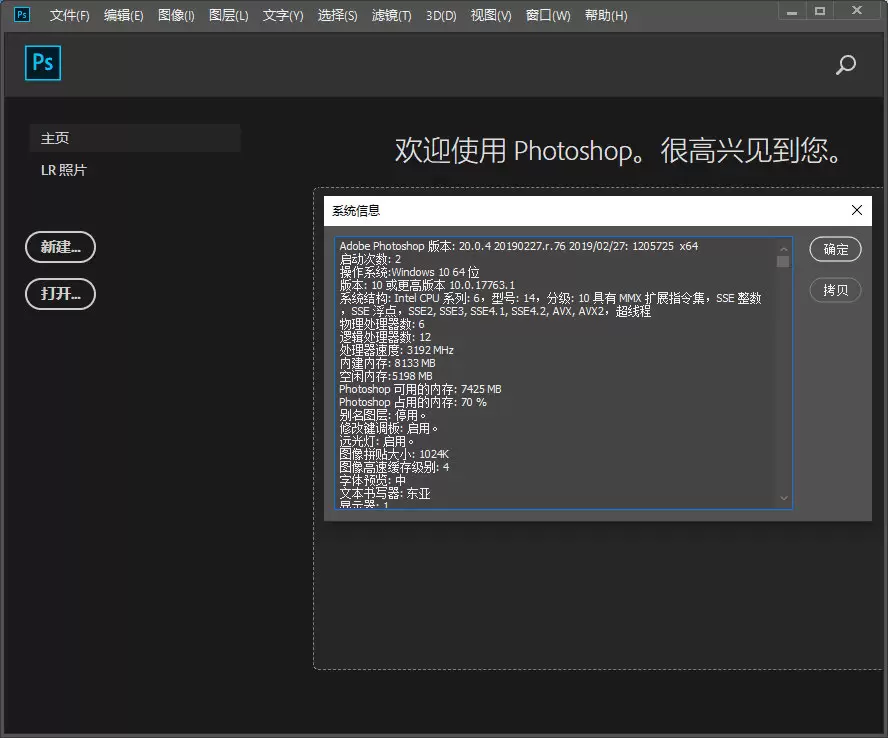
Task: Open the 窗口(W) menu
Action: pyautogui.click(x=548, y=15)
